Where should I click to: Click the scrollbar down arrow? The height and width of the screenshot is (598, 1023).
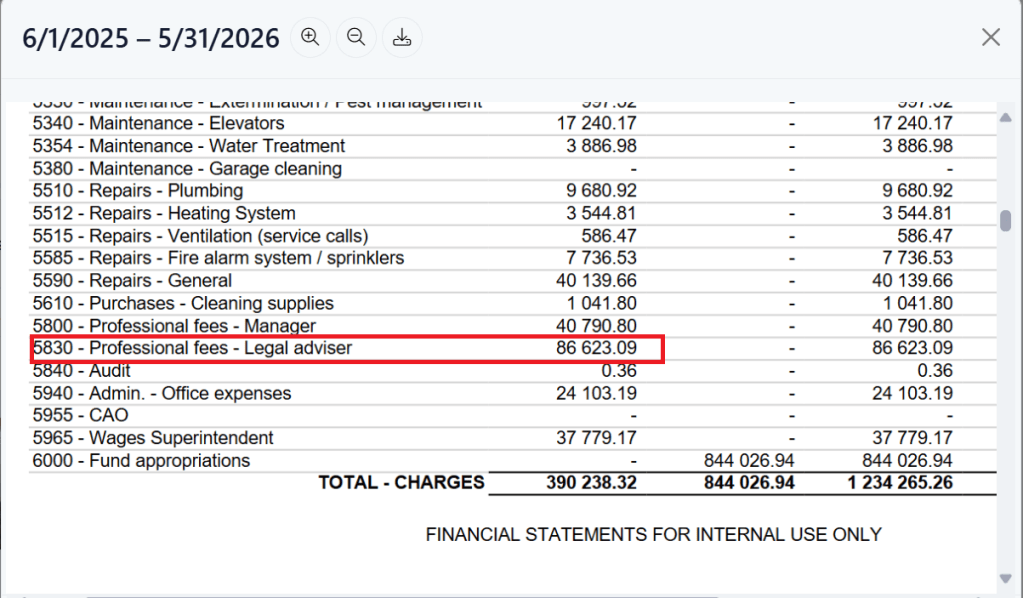click(x=1005, y=579)
